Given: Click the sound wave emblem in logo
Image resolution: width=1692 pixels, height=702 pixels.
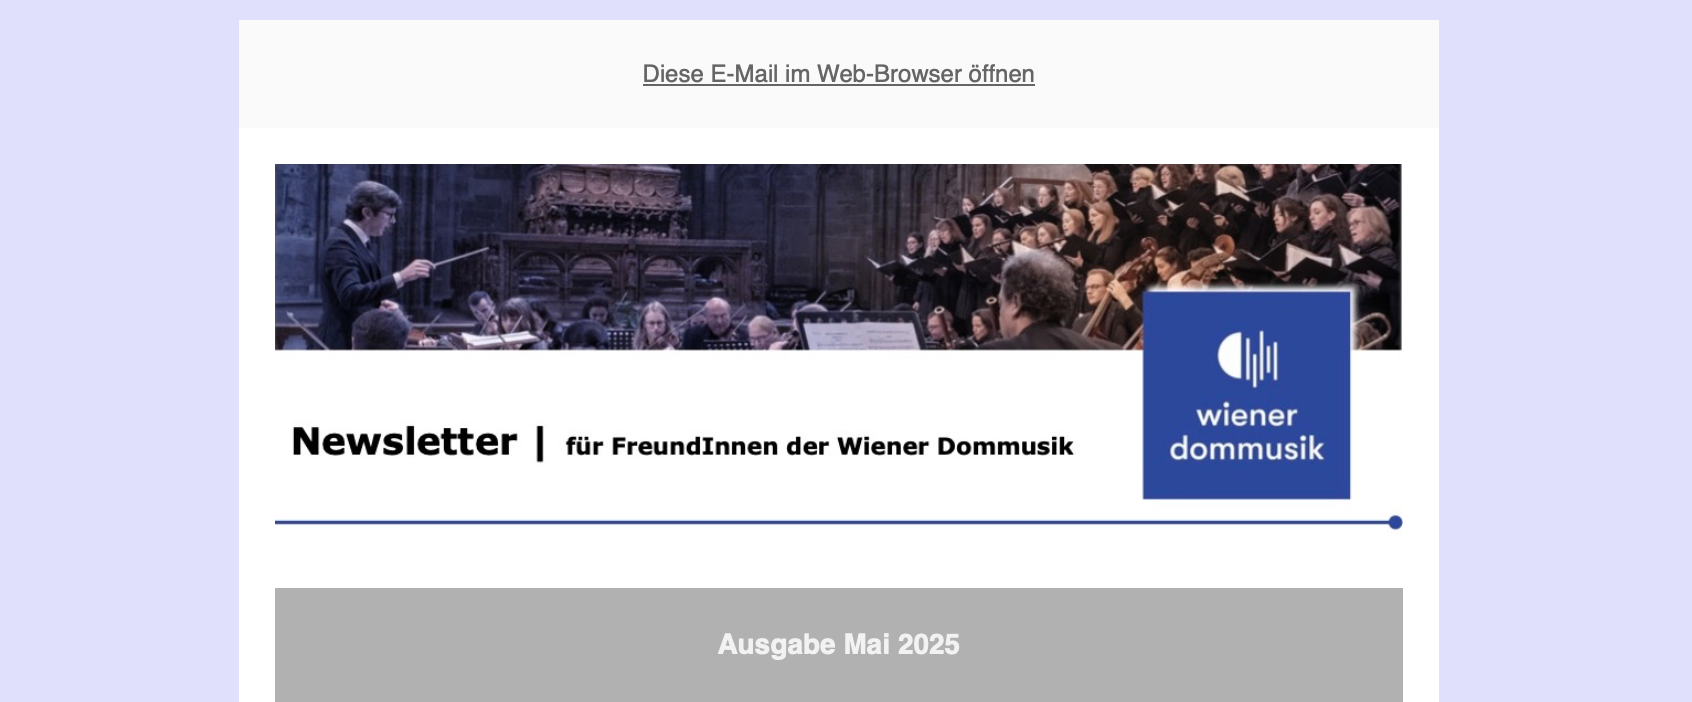Looking at the screenshot, I should [x=1247, y=357].
